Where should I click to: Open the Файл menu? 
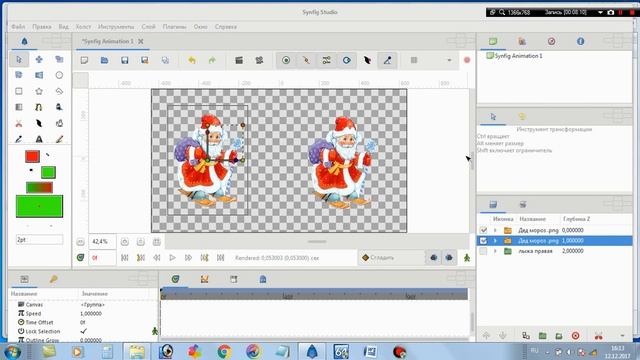tap(18, 27)
